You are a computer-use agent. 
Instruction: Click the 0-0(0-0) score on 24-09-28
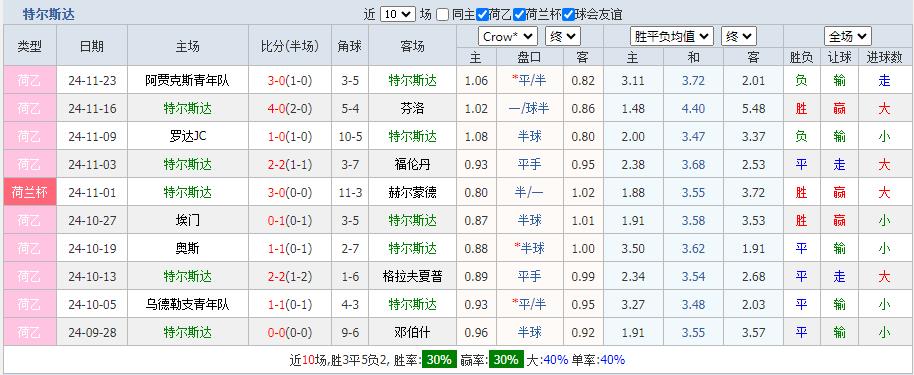(x=290, y=332)
